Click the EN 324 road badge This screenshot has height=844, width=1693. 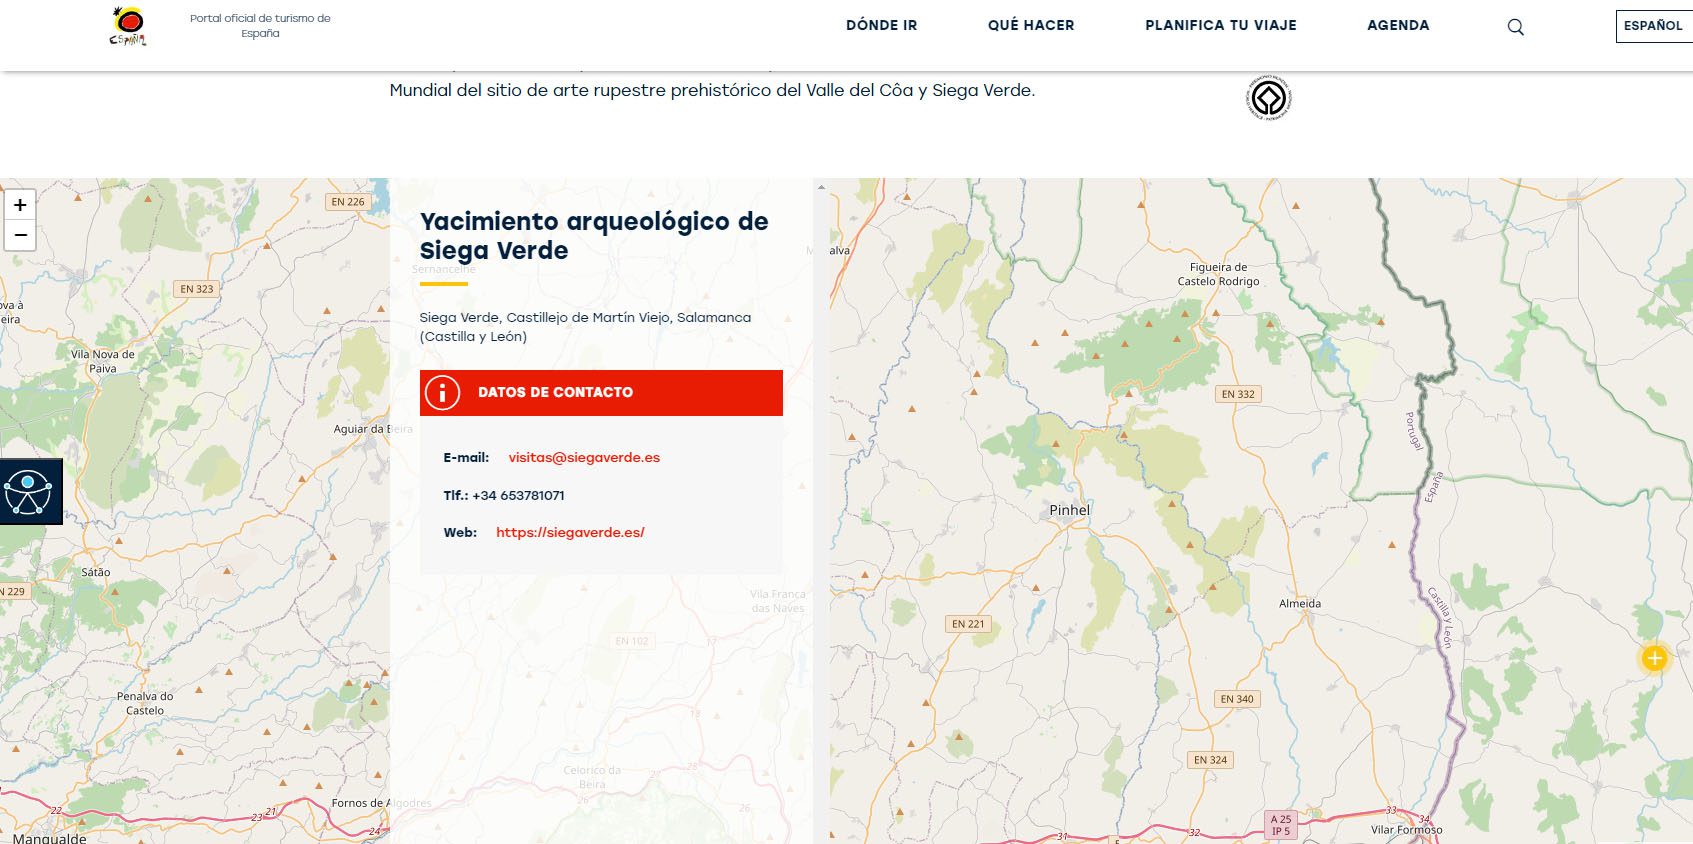pyautogui.click(x=1210, y=760)
